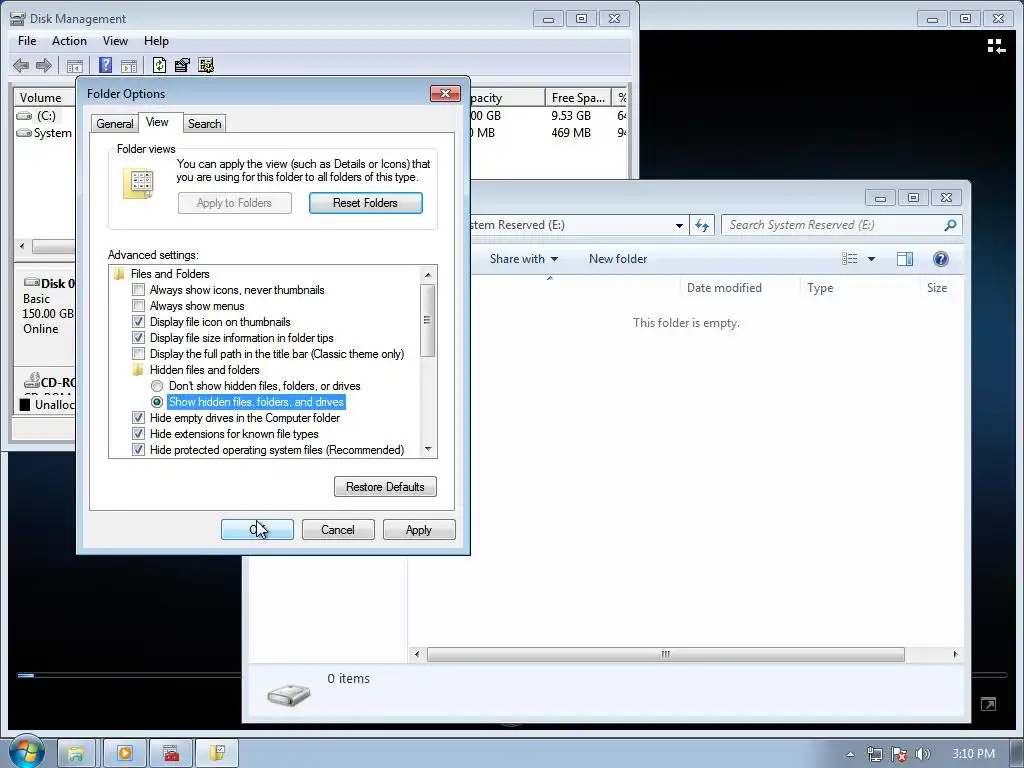This screenshot has width=1024, height=768.
Task: Click Cancel in Folder Options
Action: coord(338,530)
